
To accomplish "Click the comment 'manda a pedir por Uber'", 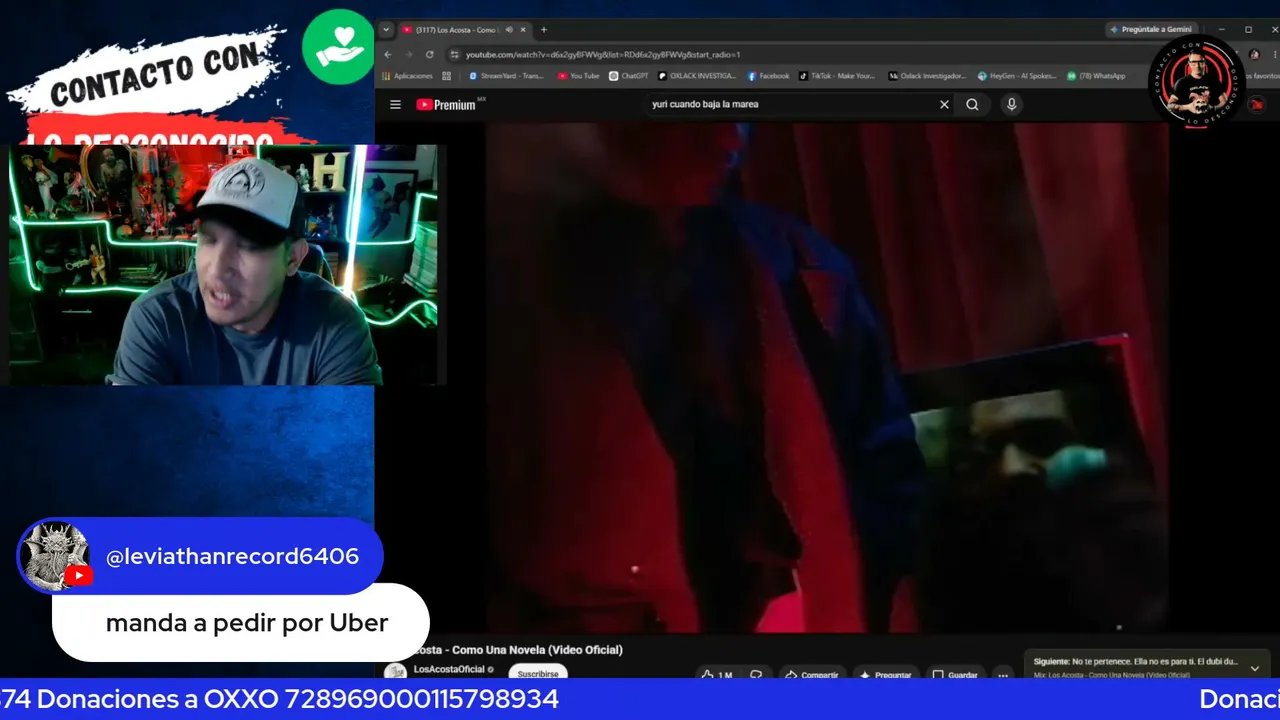I will (247, 623).
